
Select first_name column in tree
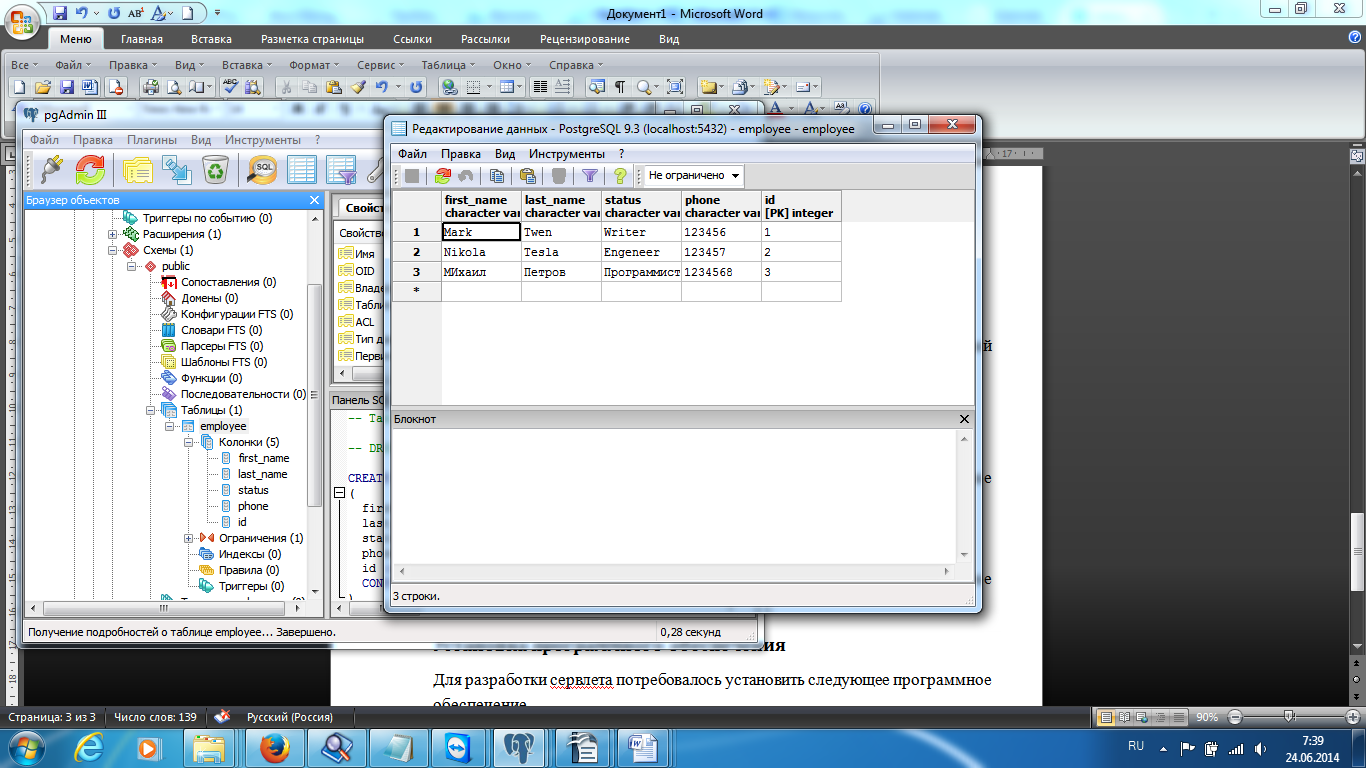pyautogui.click(x=264, y=458)
